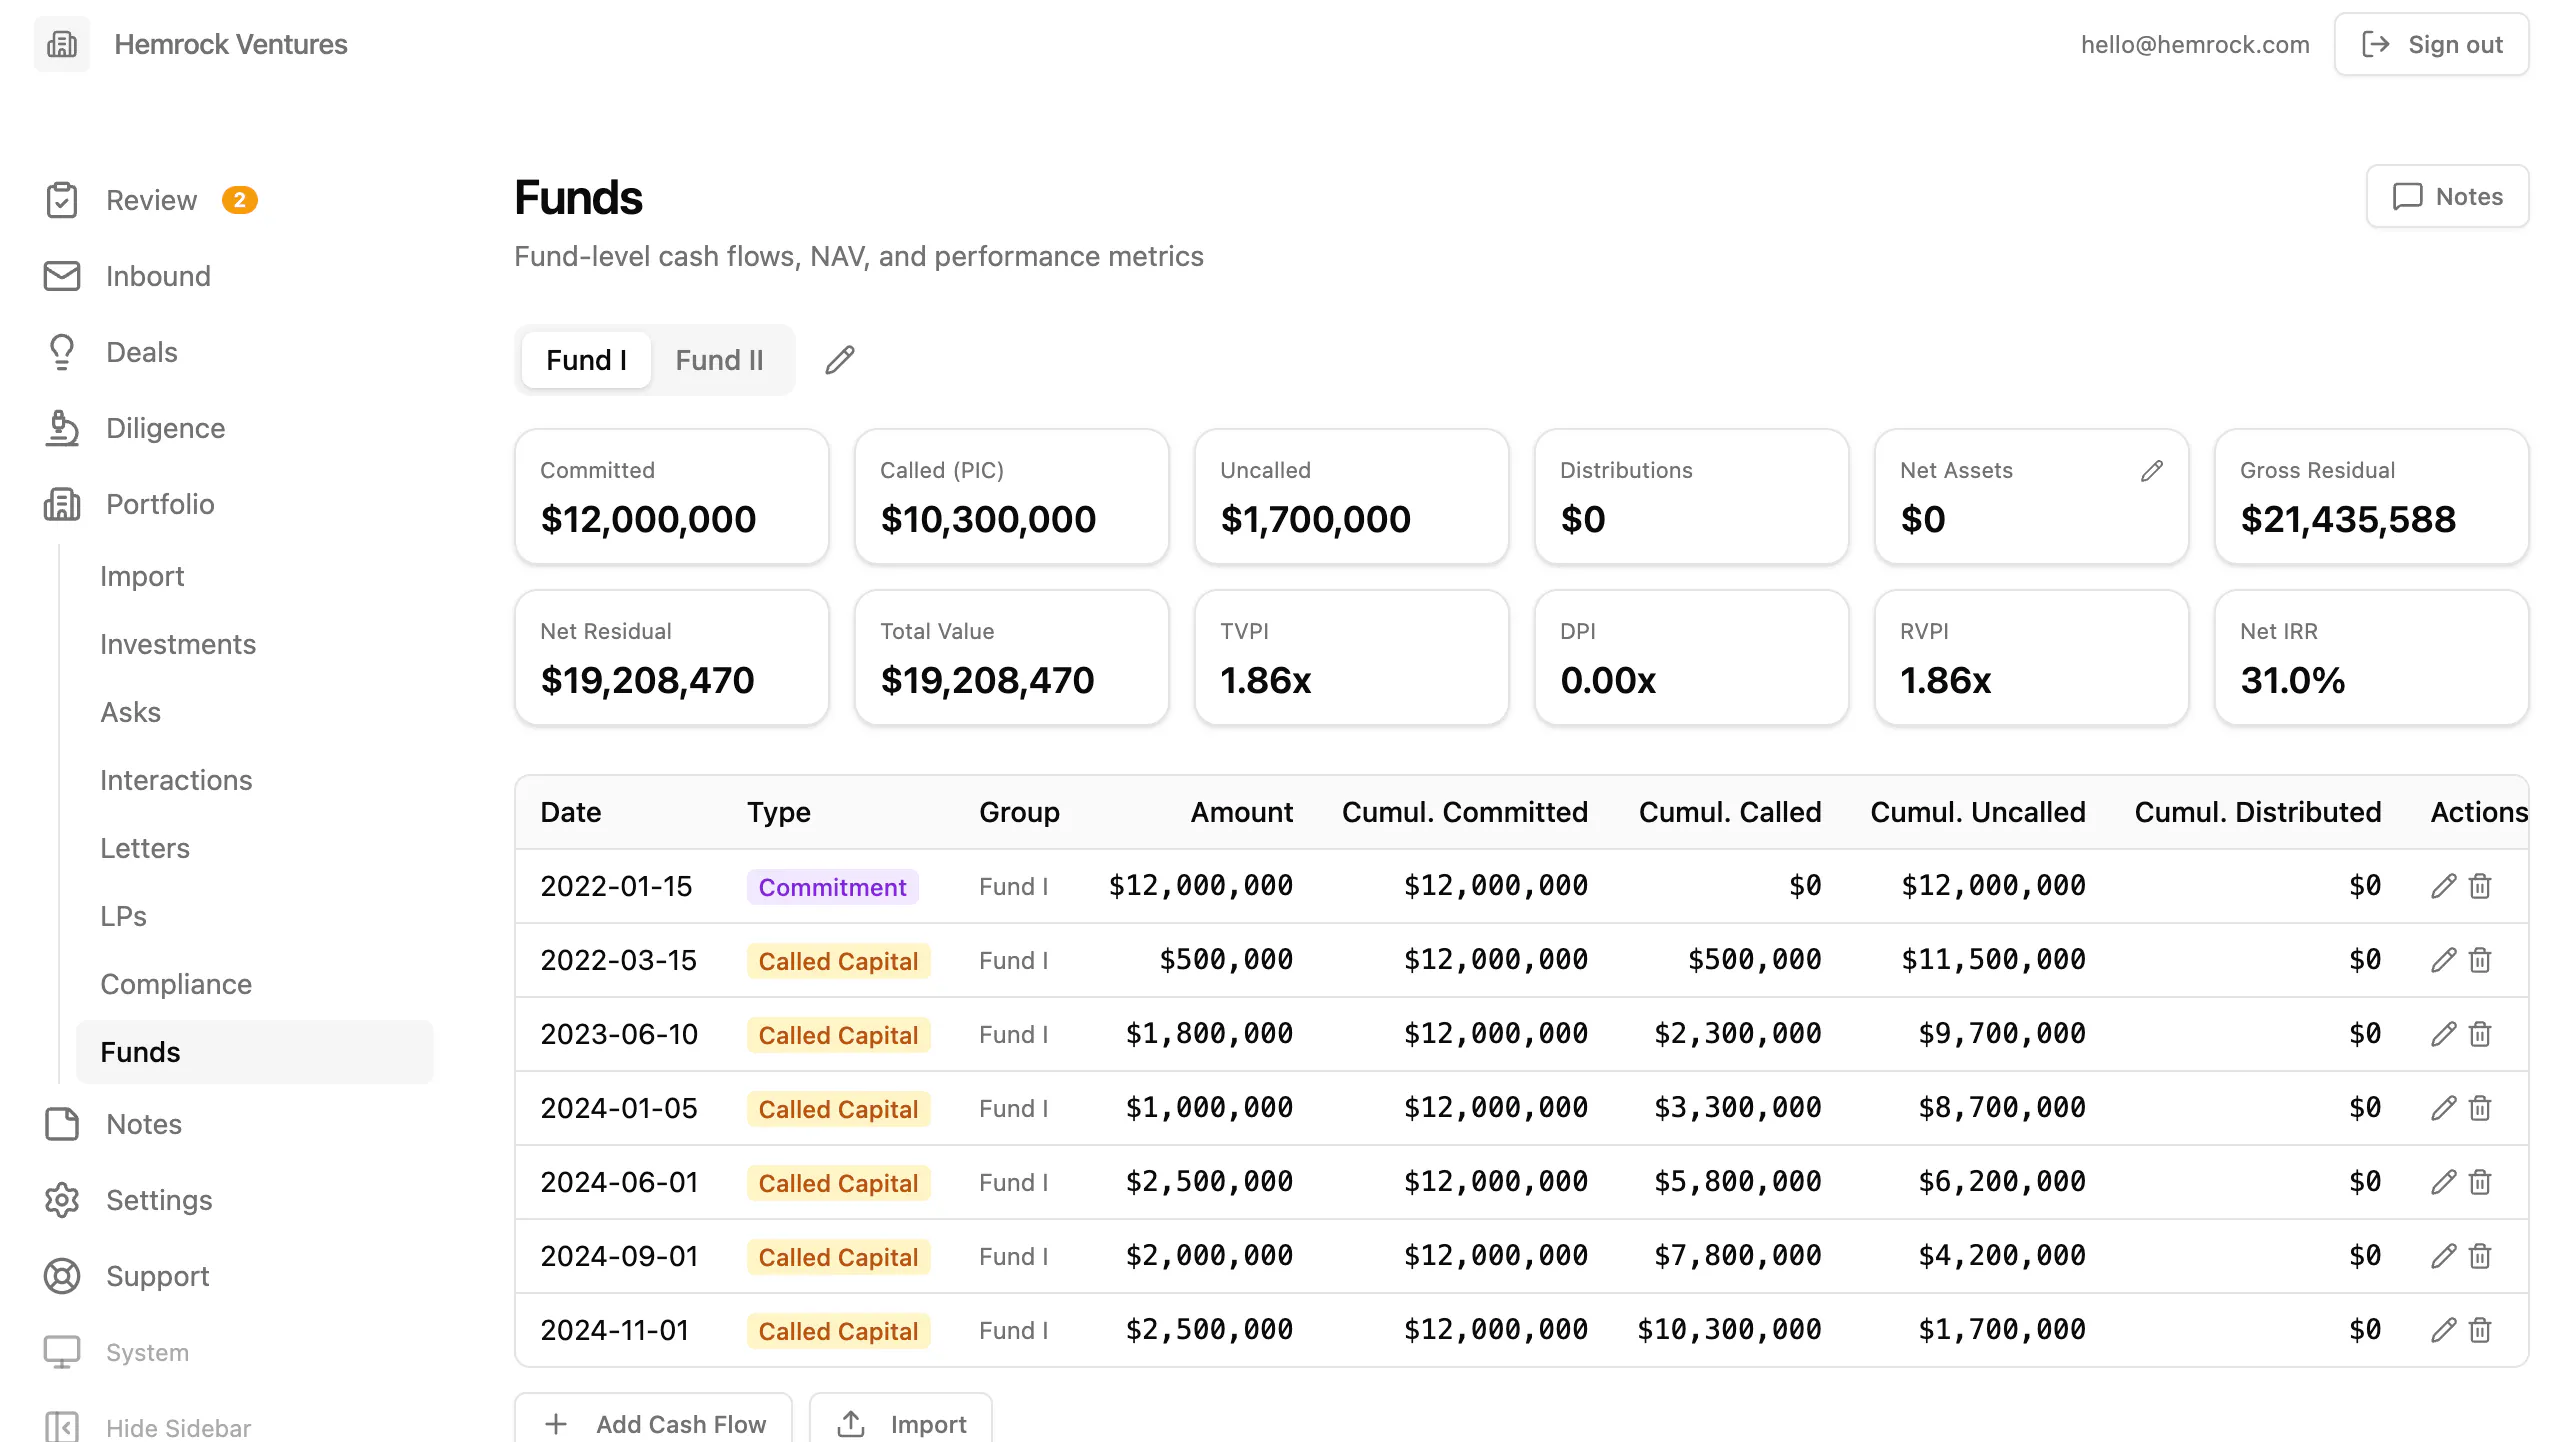2556x1442 pixels.
Task: Click the Cumul. Committed column header
Action: click(1465, 812)
